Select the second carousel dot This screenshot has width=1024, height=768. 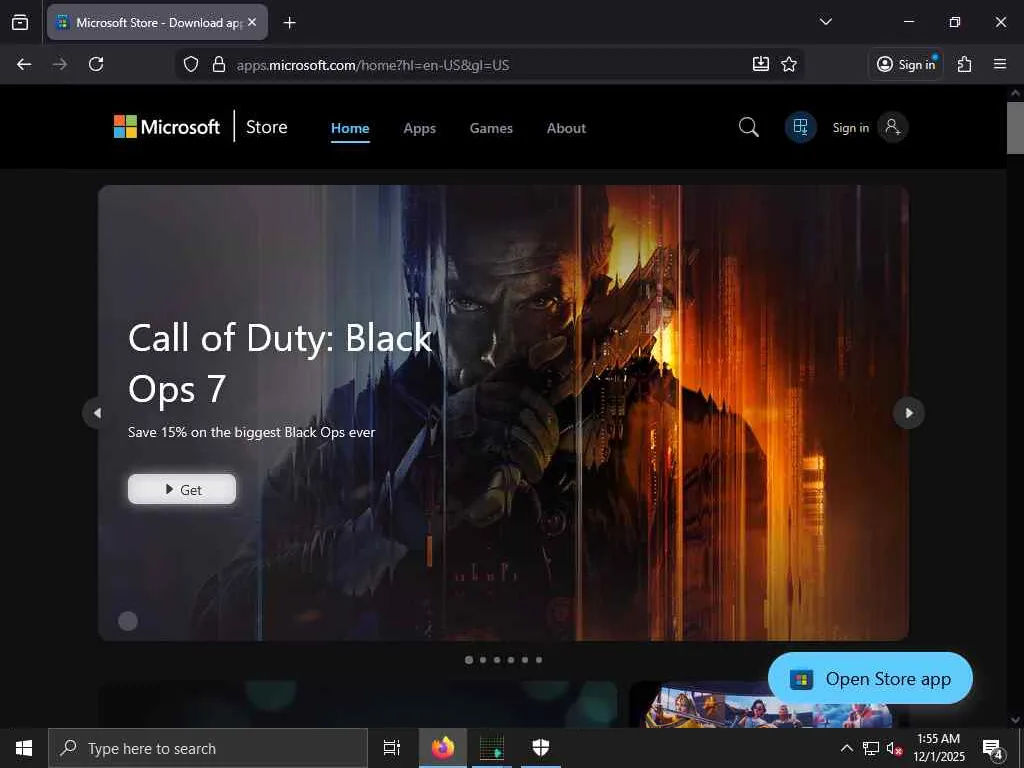tap(483, 660)
